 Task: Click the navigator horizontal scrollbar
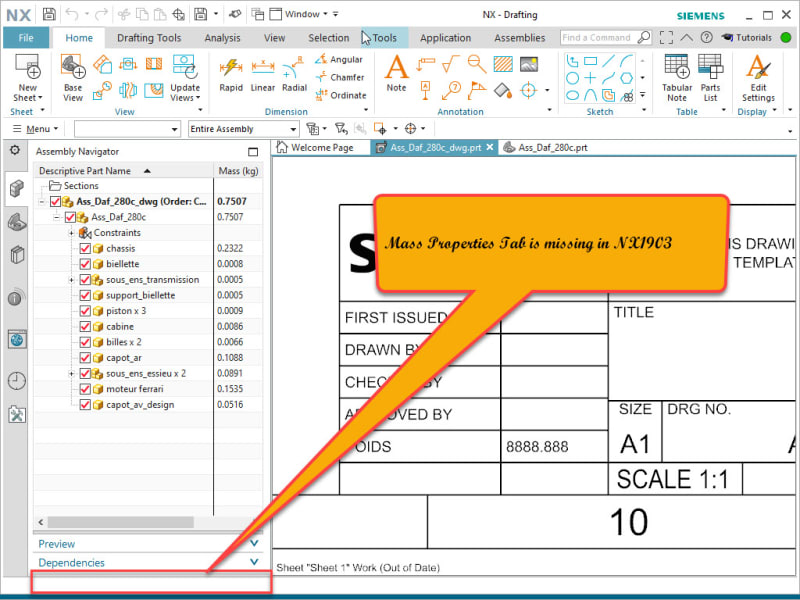120,522
